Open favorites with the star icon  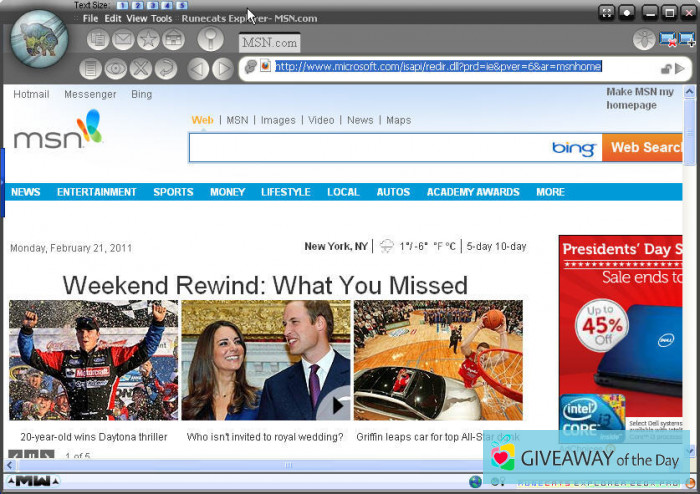pos(148,40)
